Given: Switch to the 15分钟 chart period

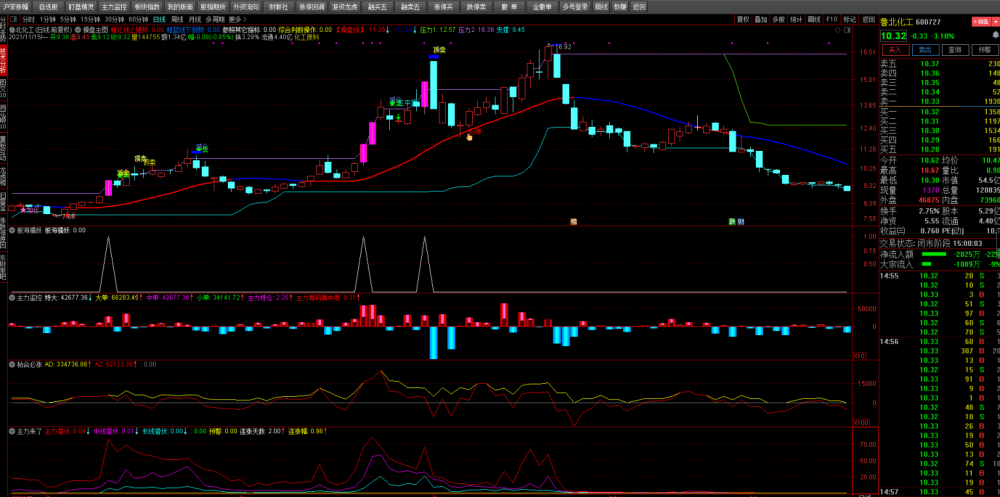Looking at the screenshot, I should [x=91, y=19].
